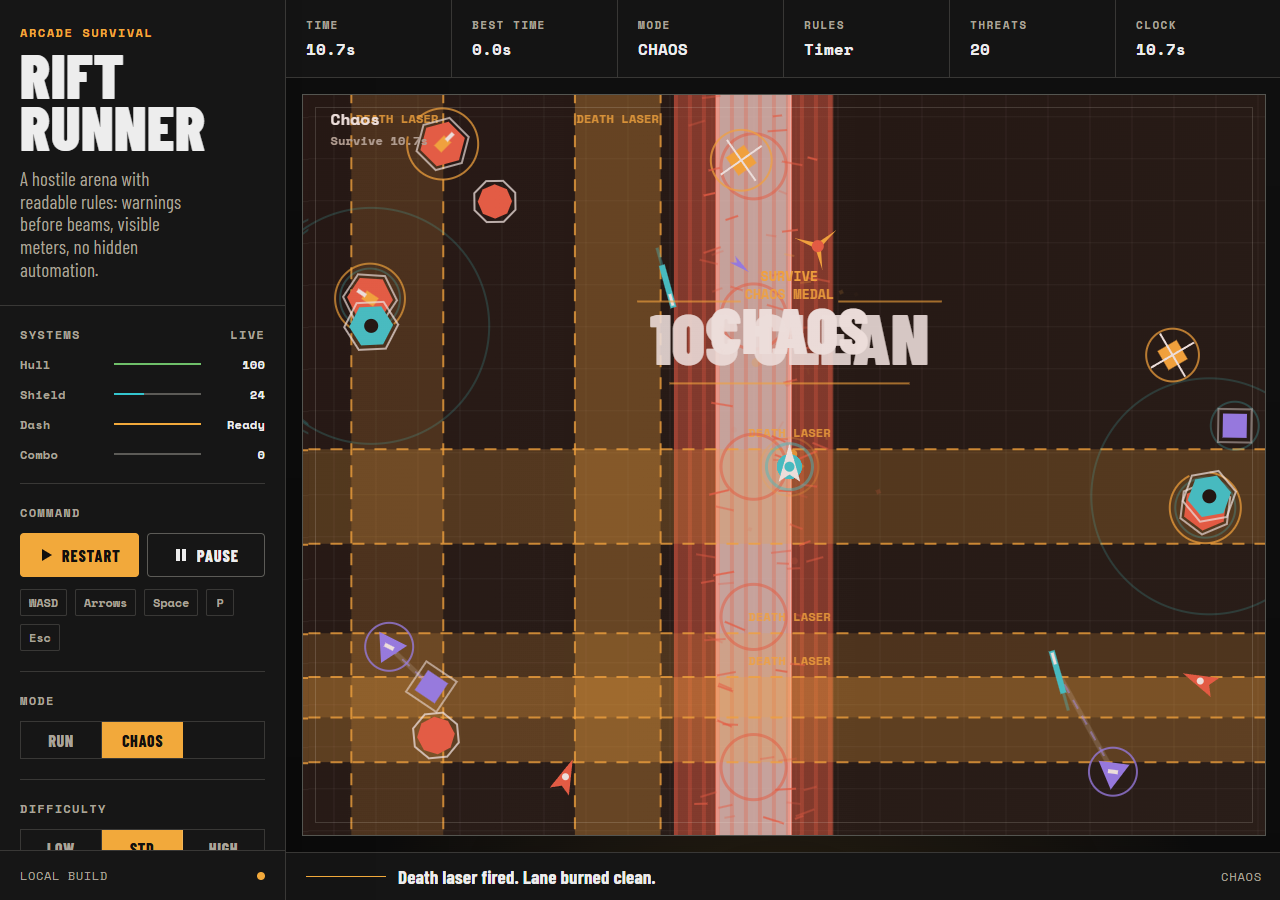1280x900 pixels.
Task: Click the Shield meter bar
Action: pos(157,394)
